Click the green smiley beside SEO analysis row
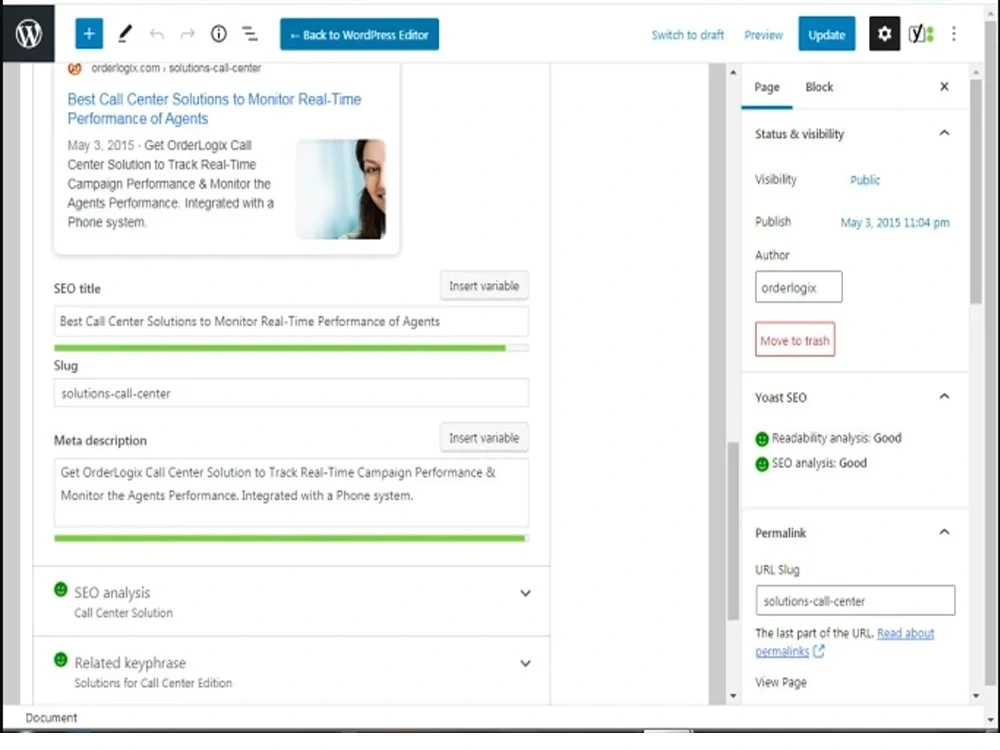The height and width of the screenshot is (750, 1000). click(61, 590)
